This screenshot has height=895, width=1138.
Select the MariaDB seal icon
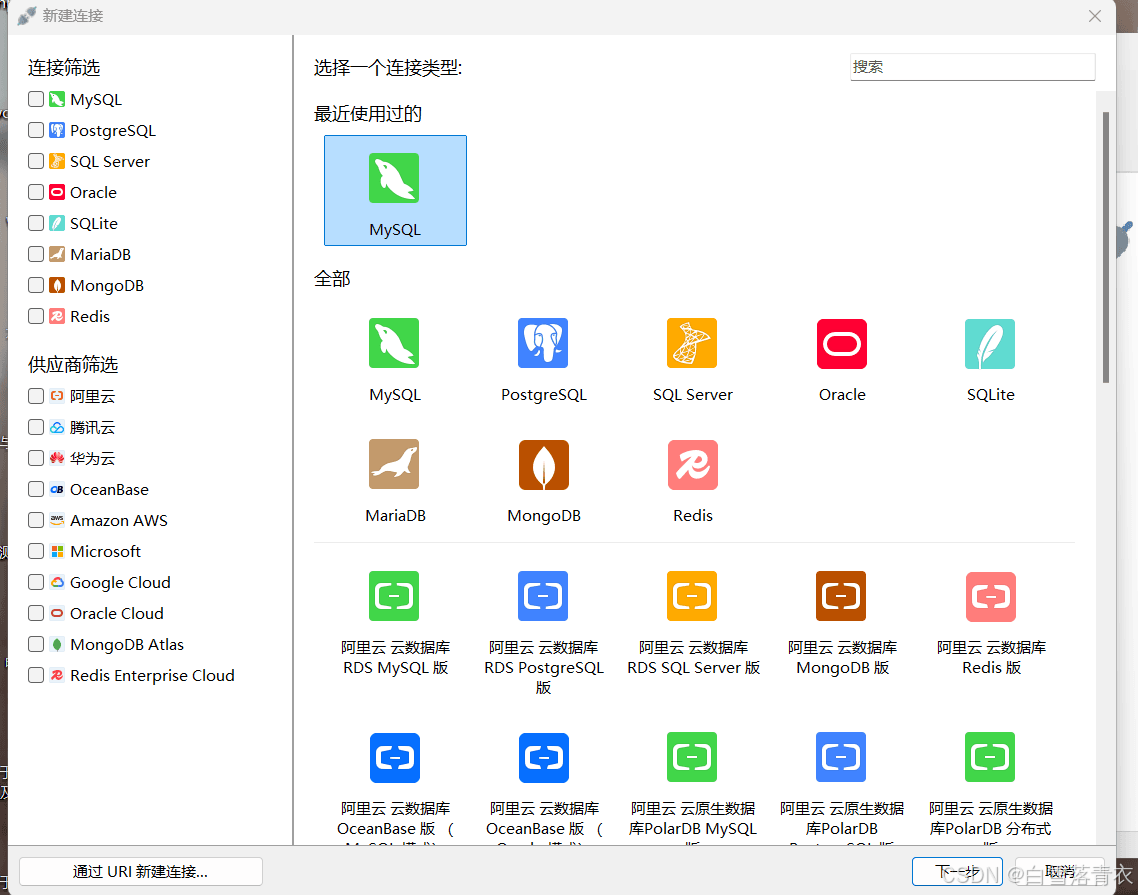coord(394,465)
